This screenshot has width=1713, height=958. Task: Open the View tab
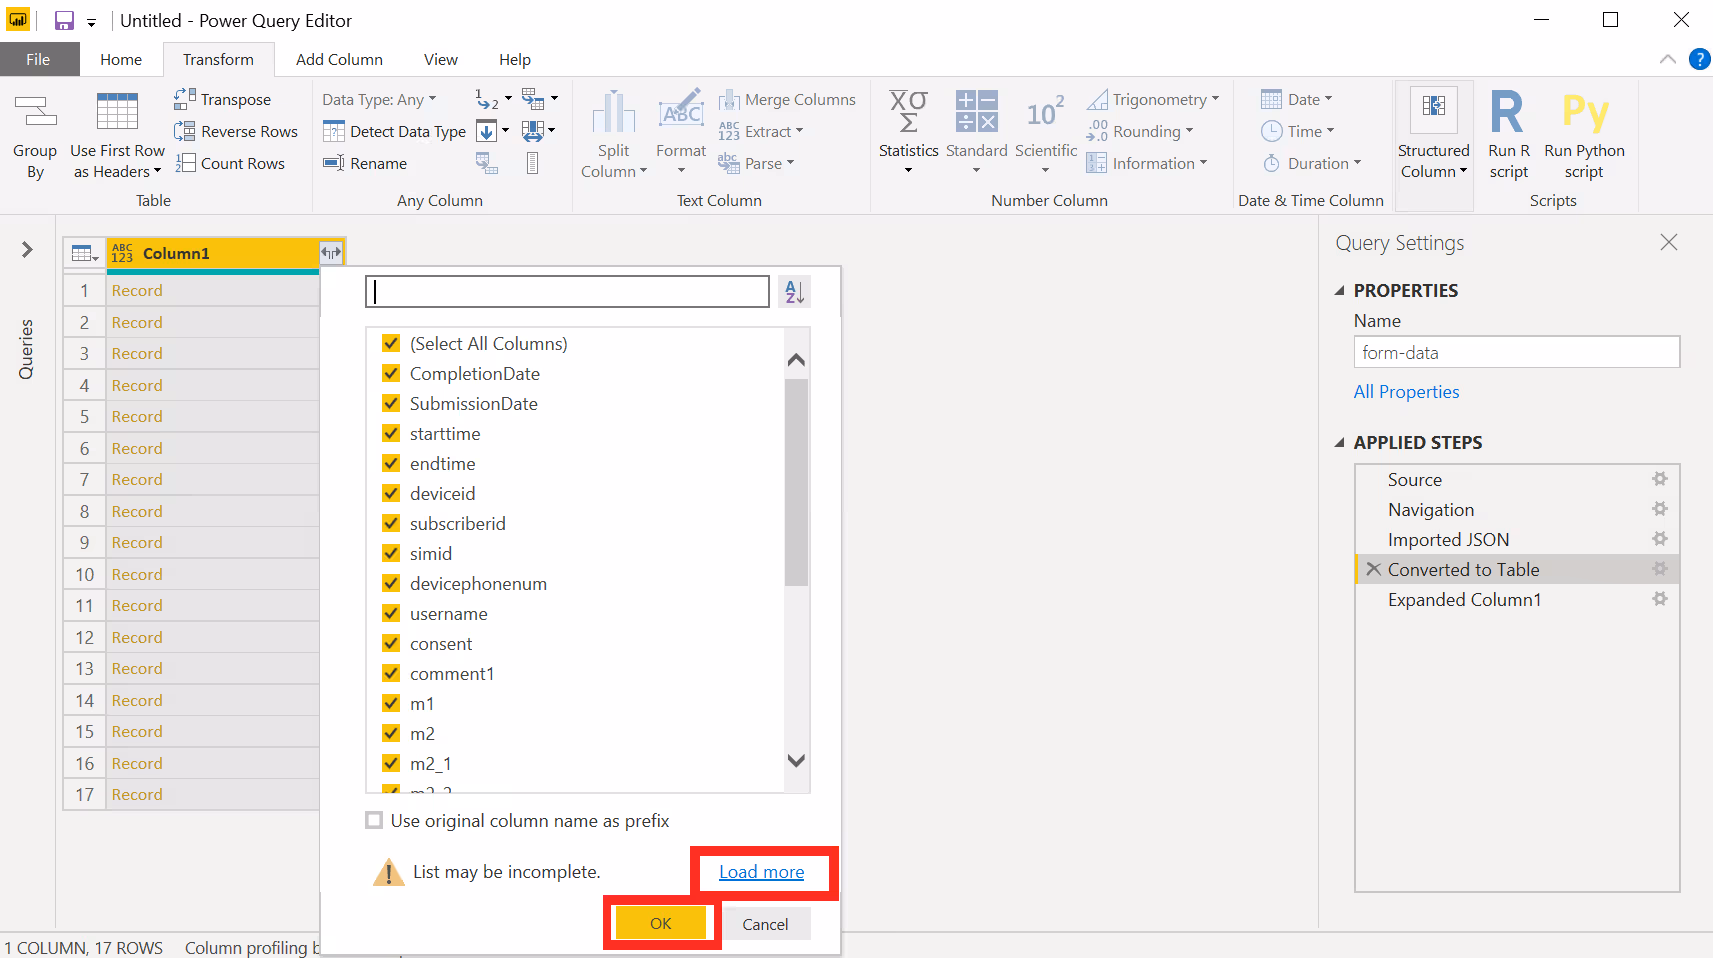[441, 60]
